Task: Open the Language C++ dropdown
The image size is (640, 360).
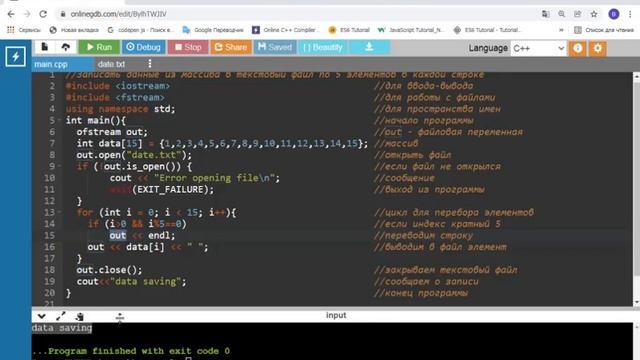Action: [x=538, y=48]
